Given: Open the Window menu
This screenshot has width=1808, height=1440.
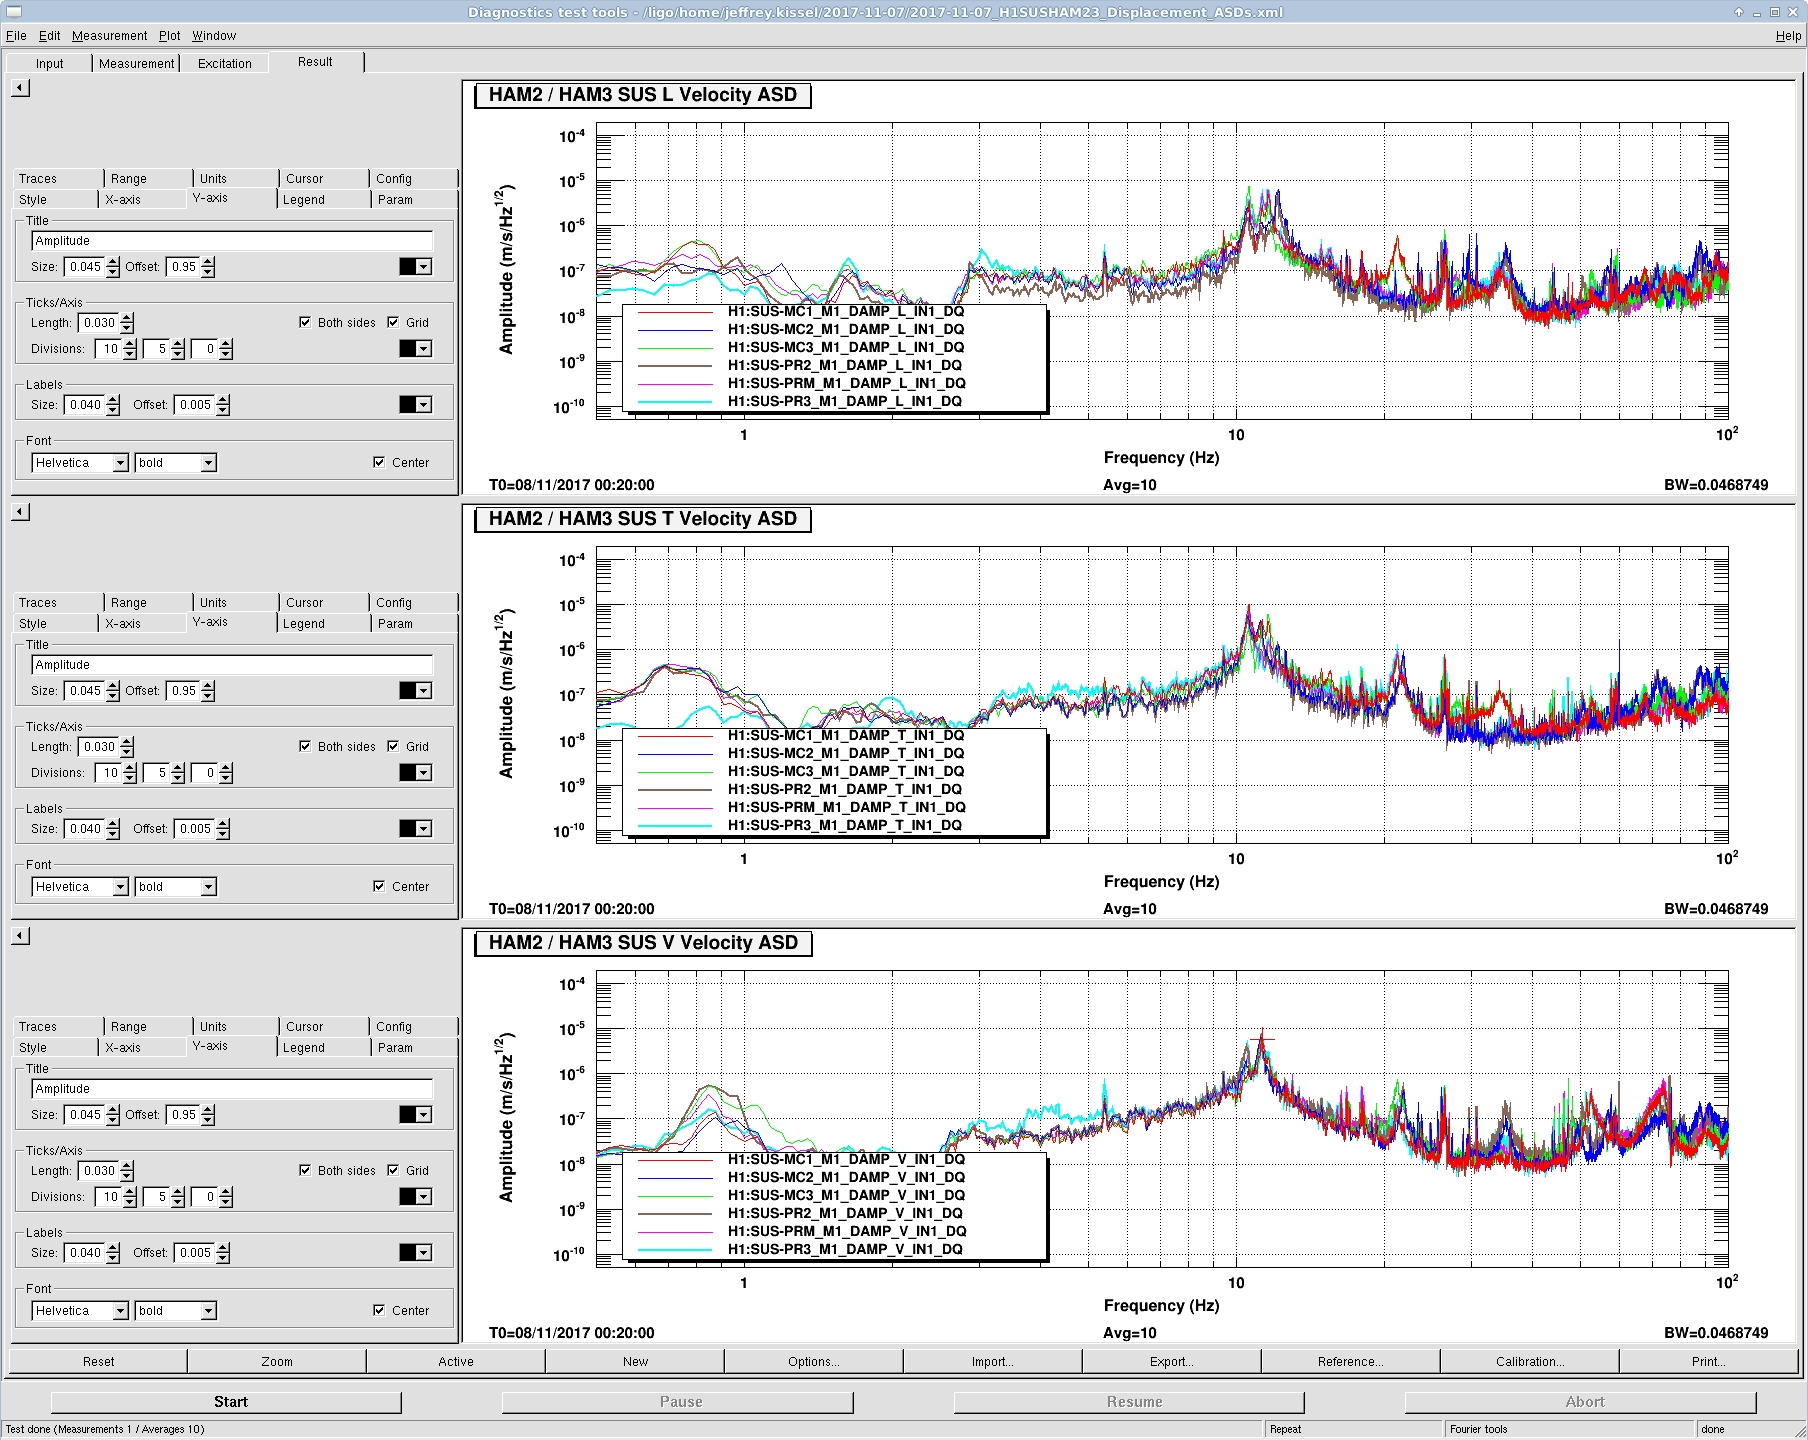Looking at the screenshot, I should coord(214,36).
